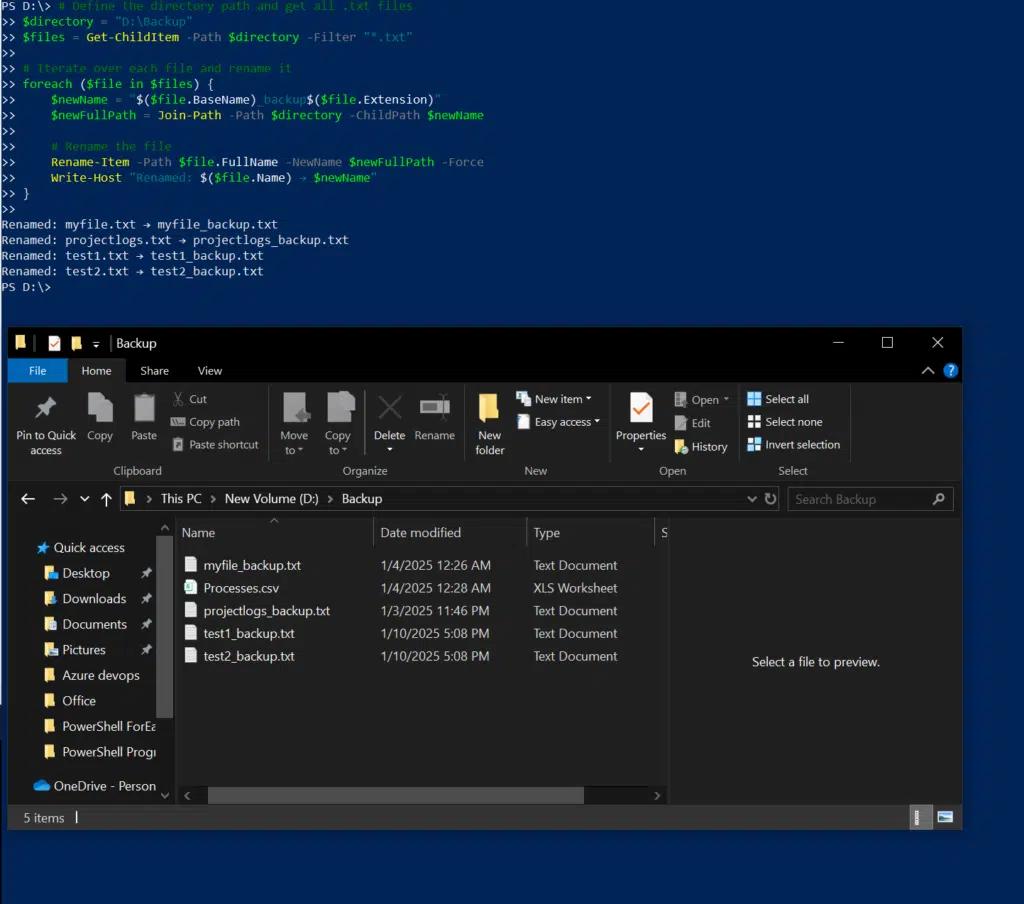The height and width of the screenshot is (904, 1024).
Task: Select all files using Select all
Action: click(x=781, y=398)
